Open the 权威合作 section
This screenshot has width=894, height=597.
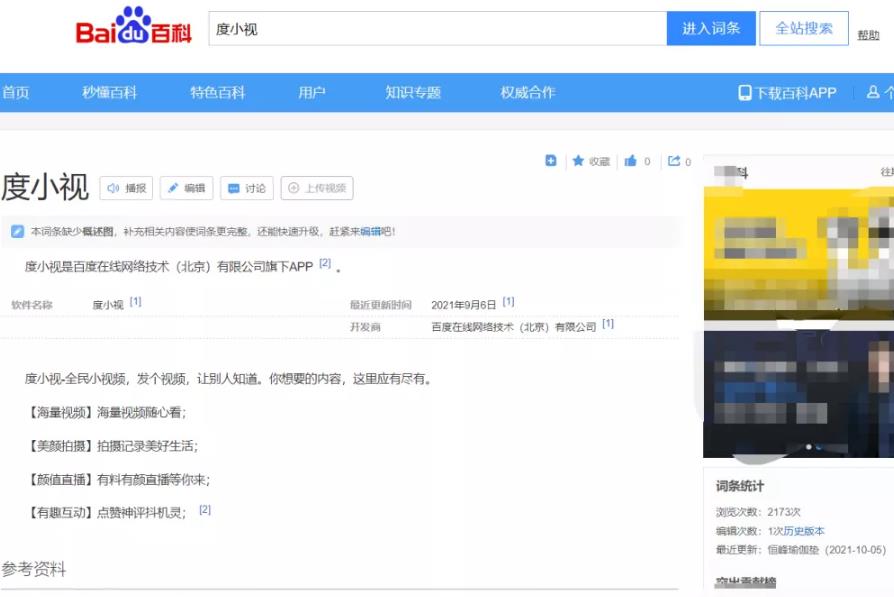pyautogui.click(x=527, y=93)
